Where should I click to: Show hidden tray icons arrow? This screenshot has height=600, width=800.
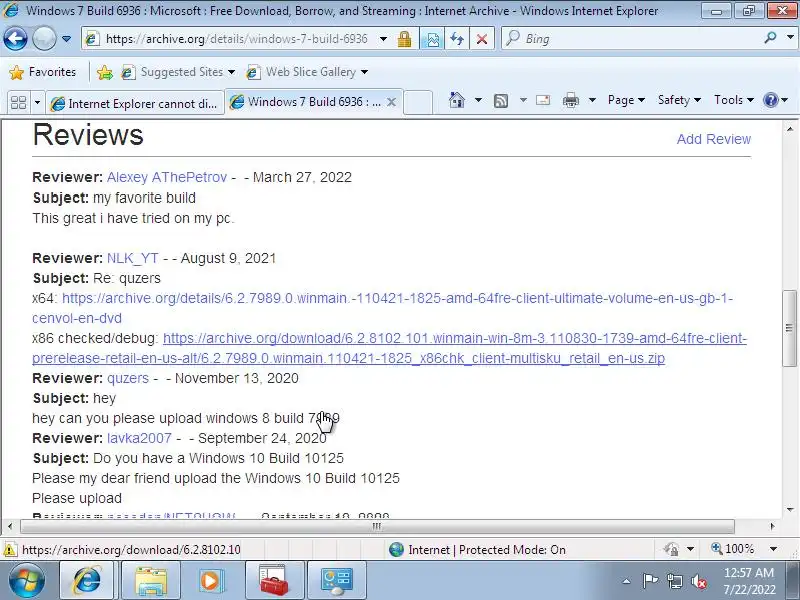(x=626, y=581)
